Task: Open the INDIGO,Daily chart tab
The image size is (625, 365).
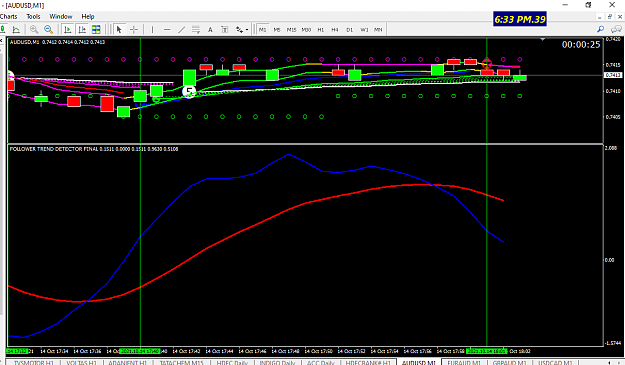Action: tap(277, 363)
